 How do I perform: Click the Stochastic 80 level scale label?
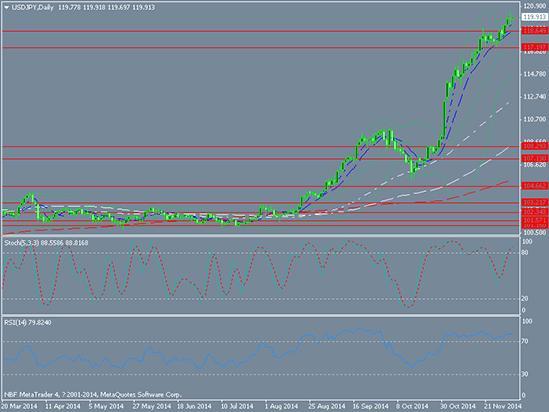tap(526, 253)
